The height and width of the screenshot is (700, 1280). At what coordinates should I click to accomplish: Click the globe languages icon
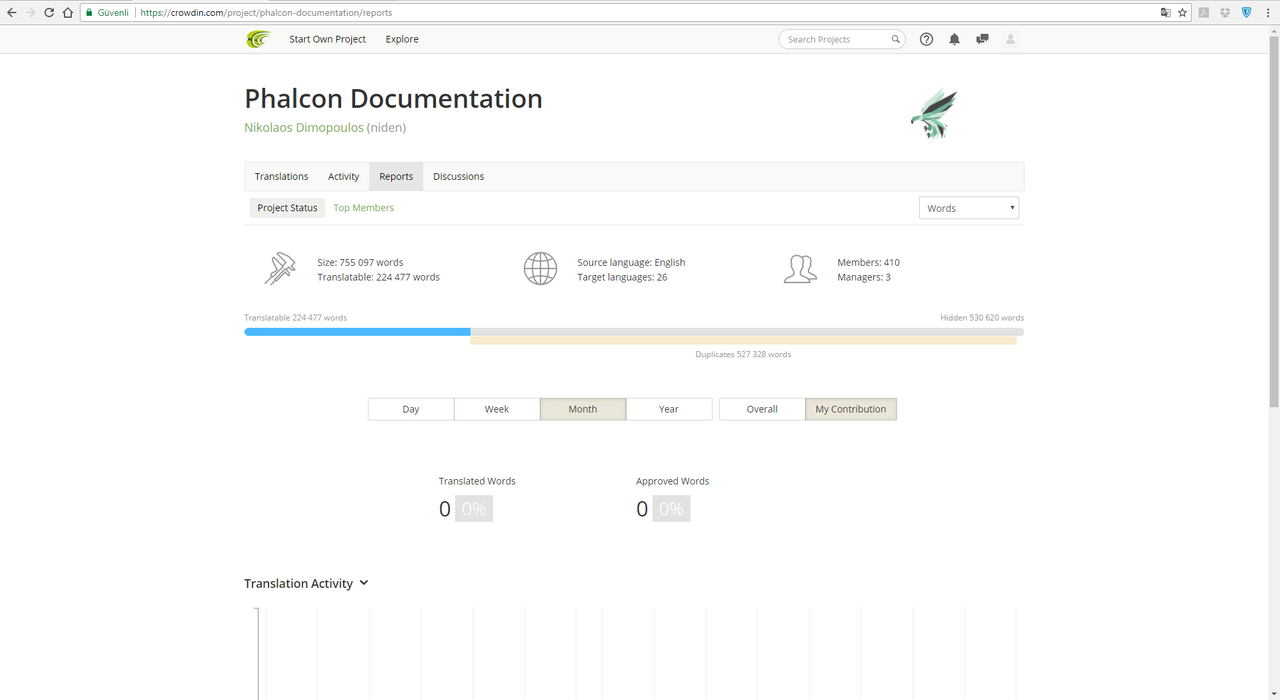(540, 268)
